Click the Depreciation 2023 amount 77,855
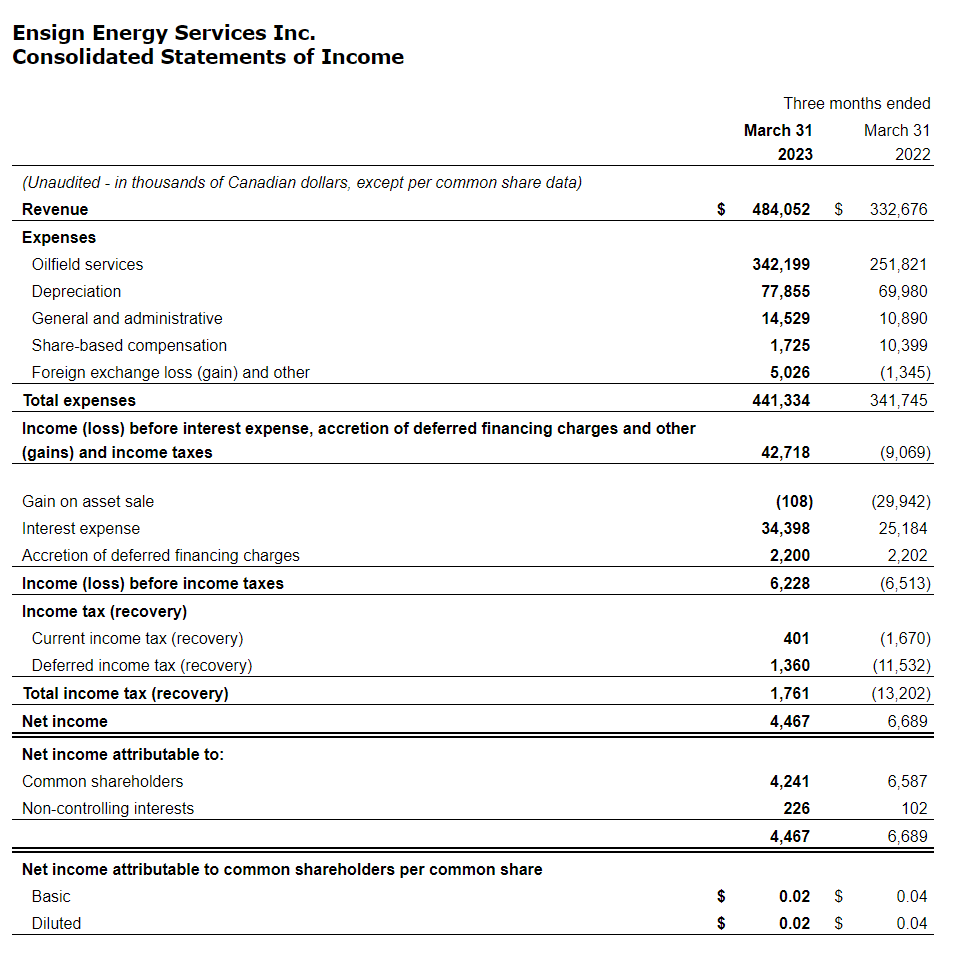 tap(786, 292)
